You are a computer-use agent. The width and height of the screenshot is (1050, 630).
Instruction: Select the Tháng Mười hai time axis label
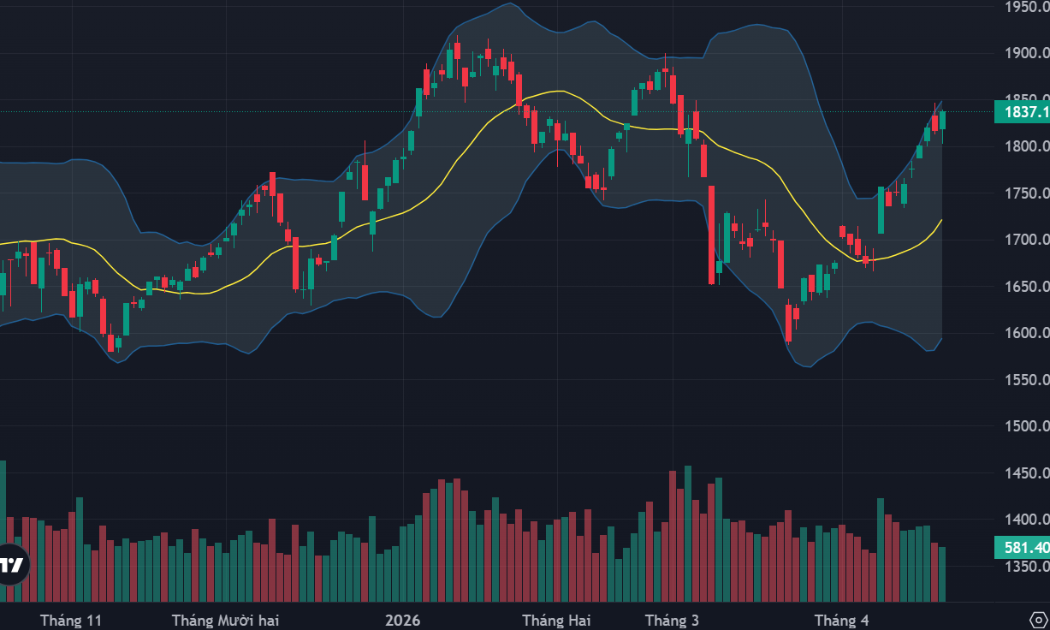(x=225, y=621)
